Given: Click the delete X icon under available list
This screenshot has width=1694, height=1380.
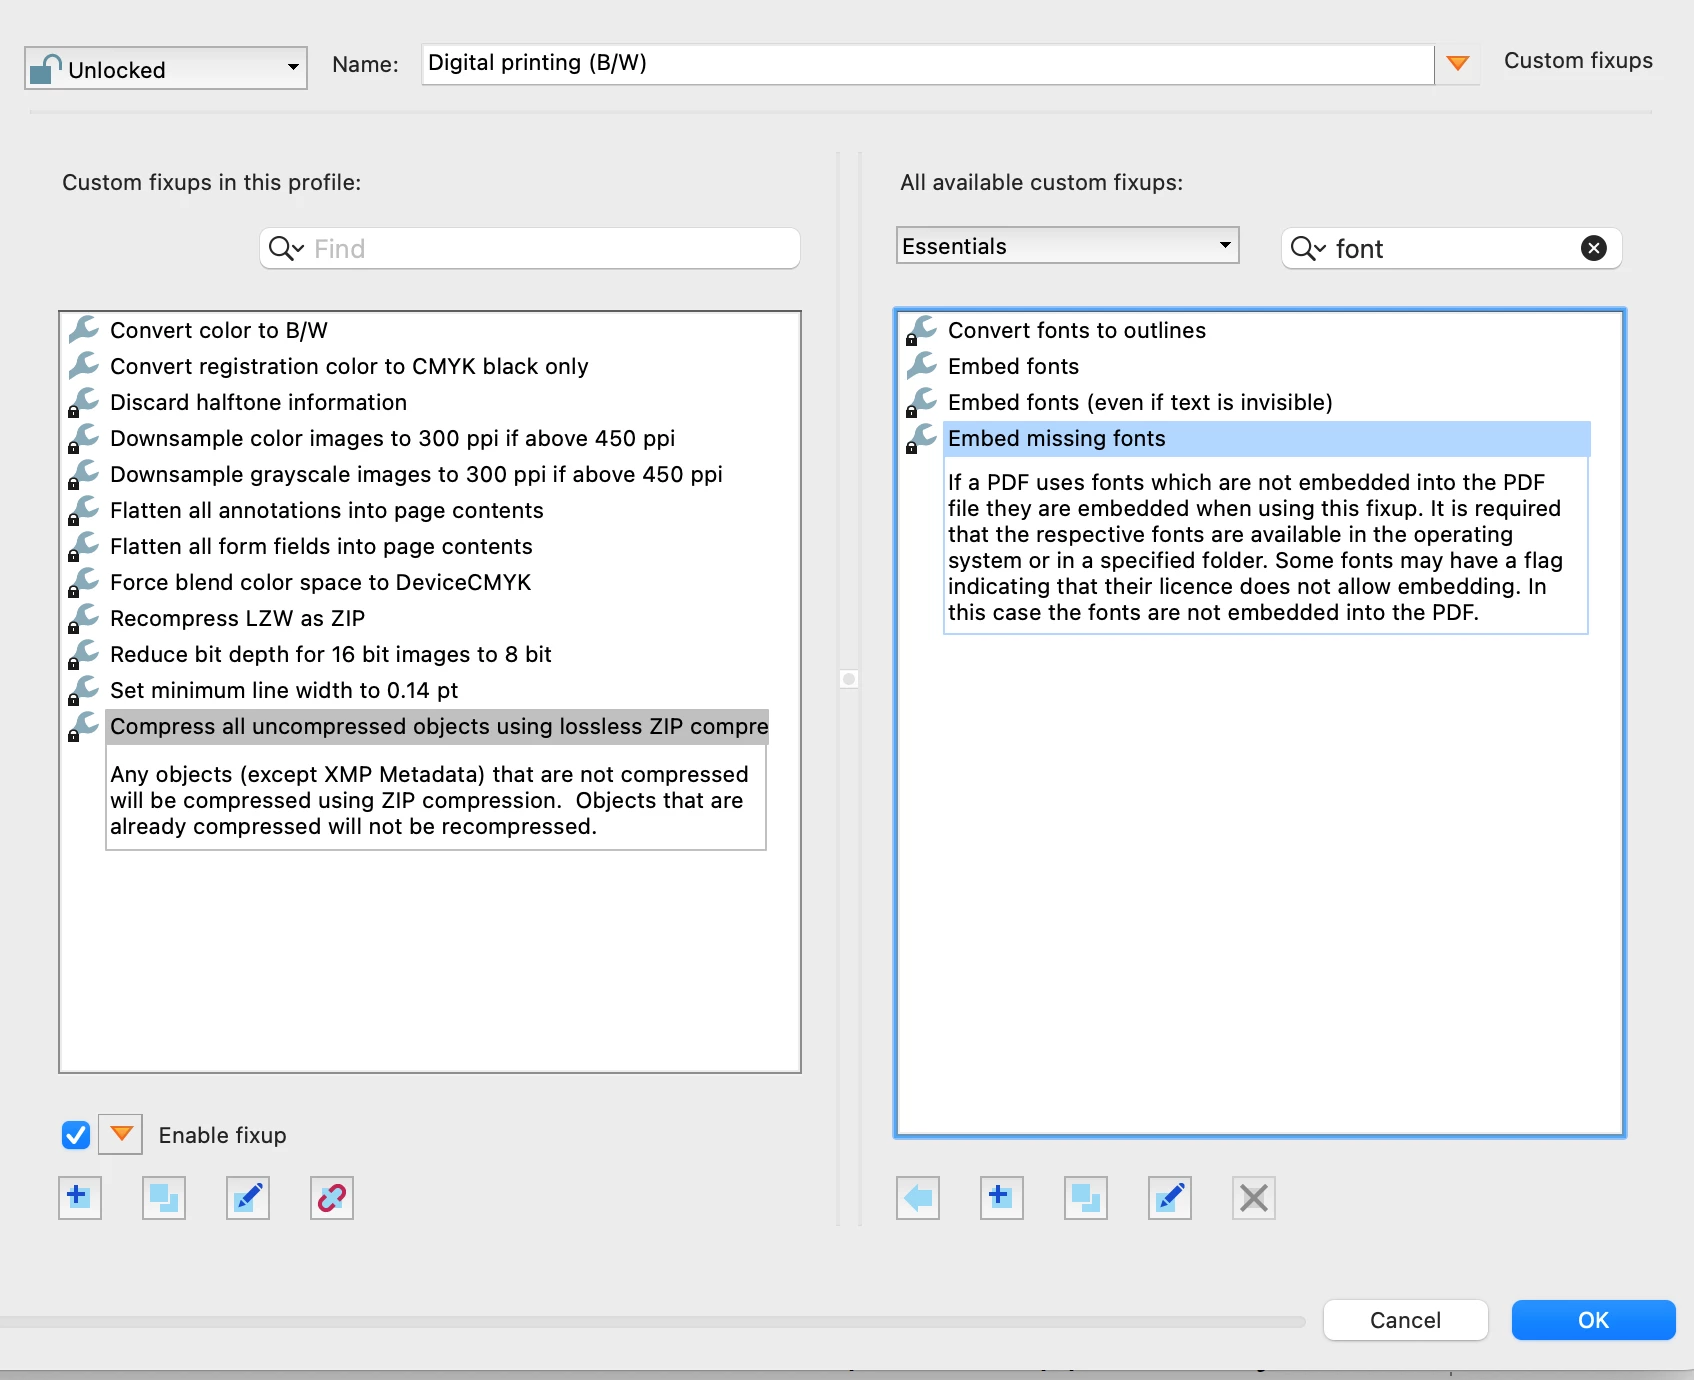Looking at the screenshot, I should tap(1254, 1197).
